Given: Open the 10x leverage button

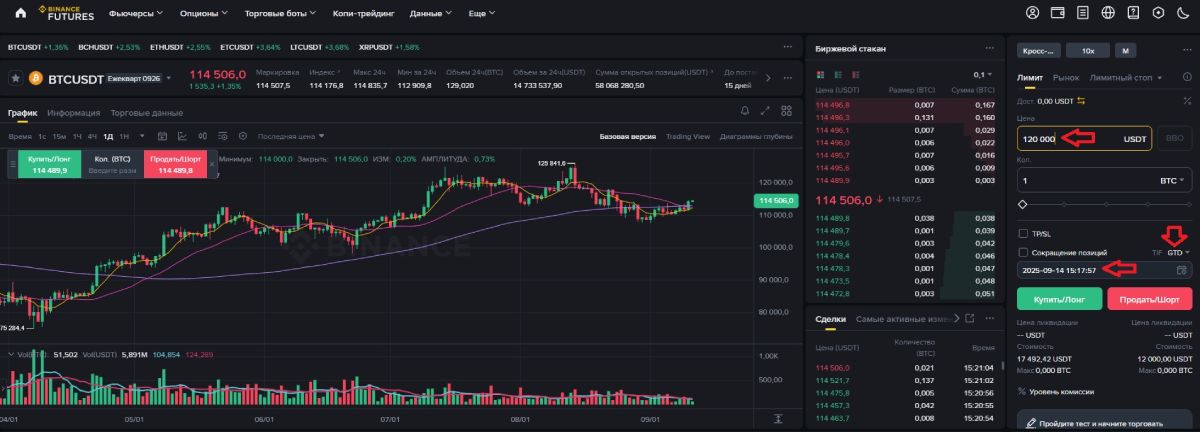Looking at the screenshot, I should (x=1088, y=50).
